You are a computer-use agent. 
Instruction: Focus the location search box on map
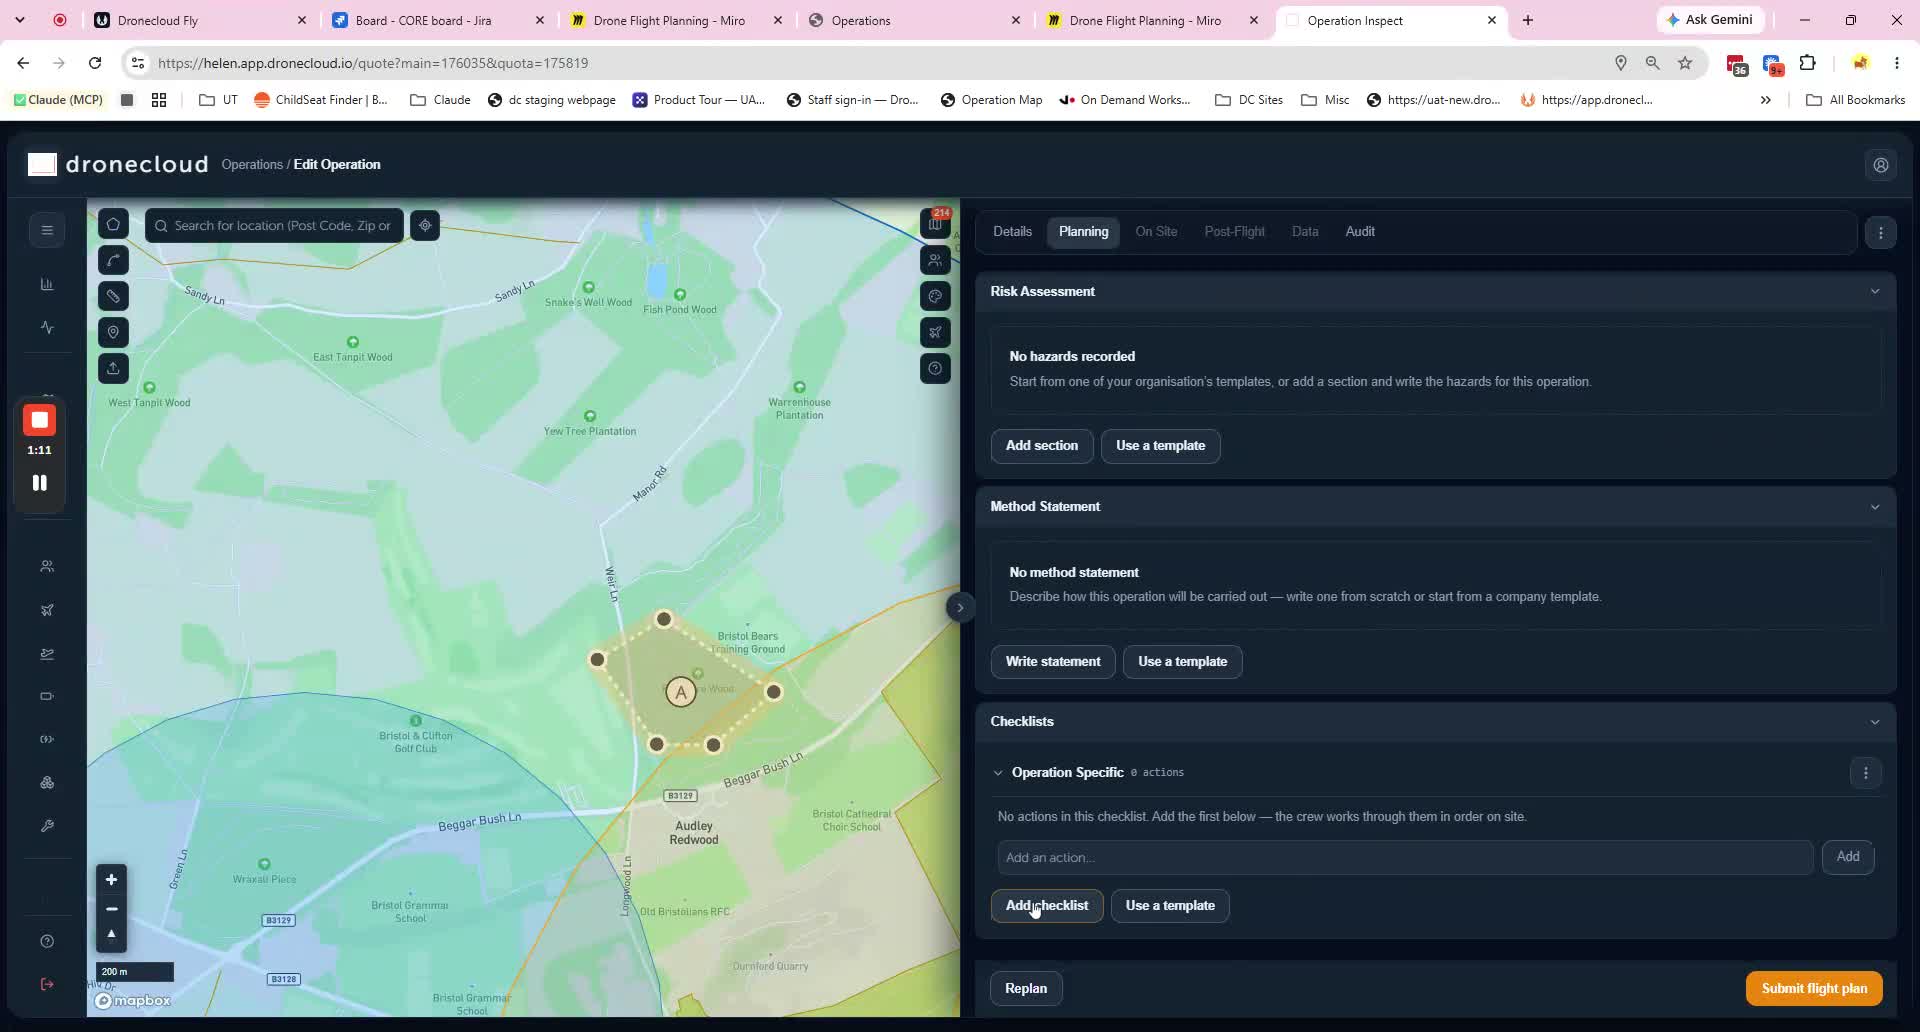[275, 226]
